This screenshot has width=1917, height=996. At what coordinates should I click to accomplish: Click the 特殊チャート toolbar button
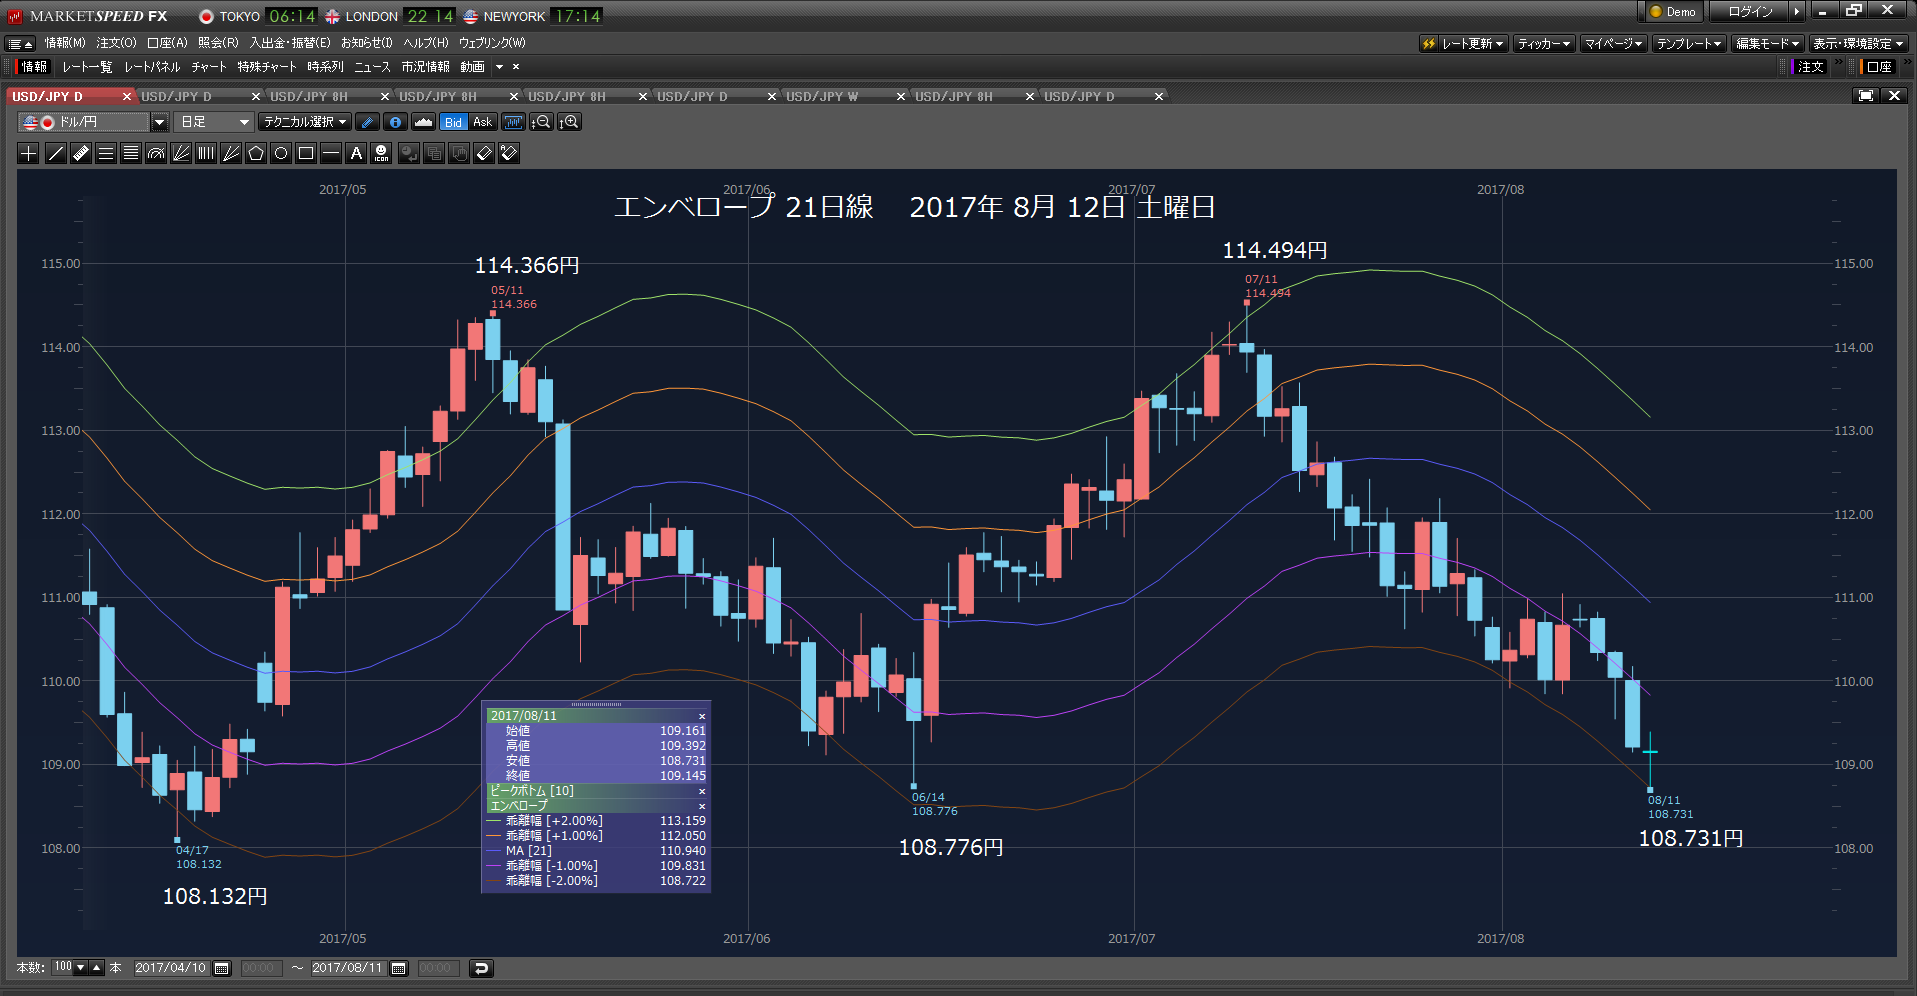(x=267, y=67)
